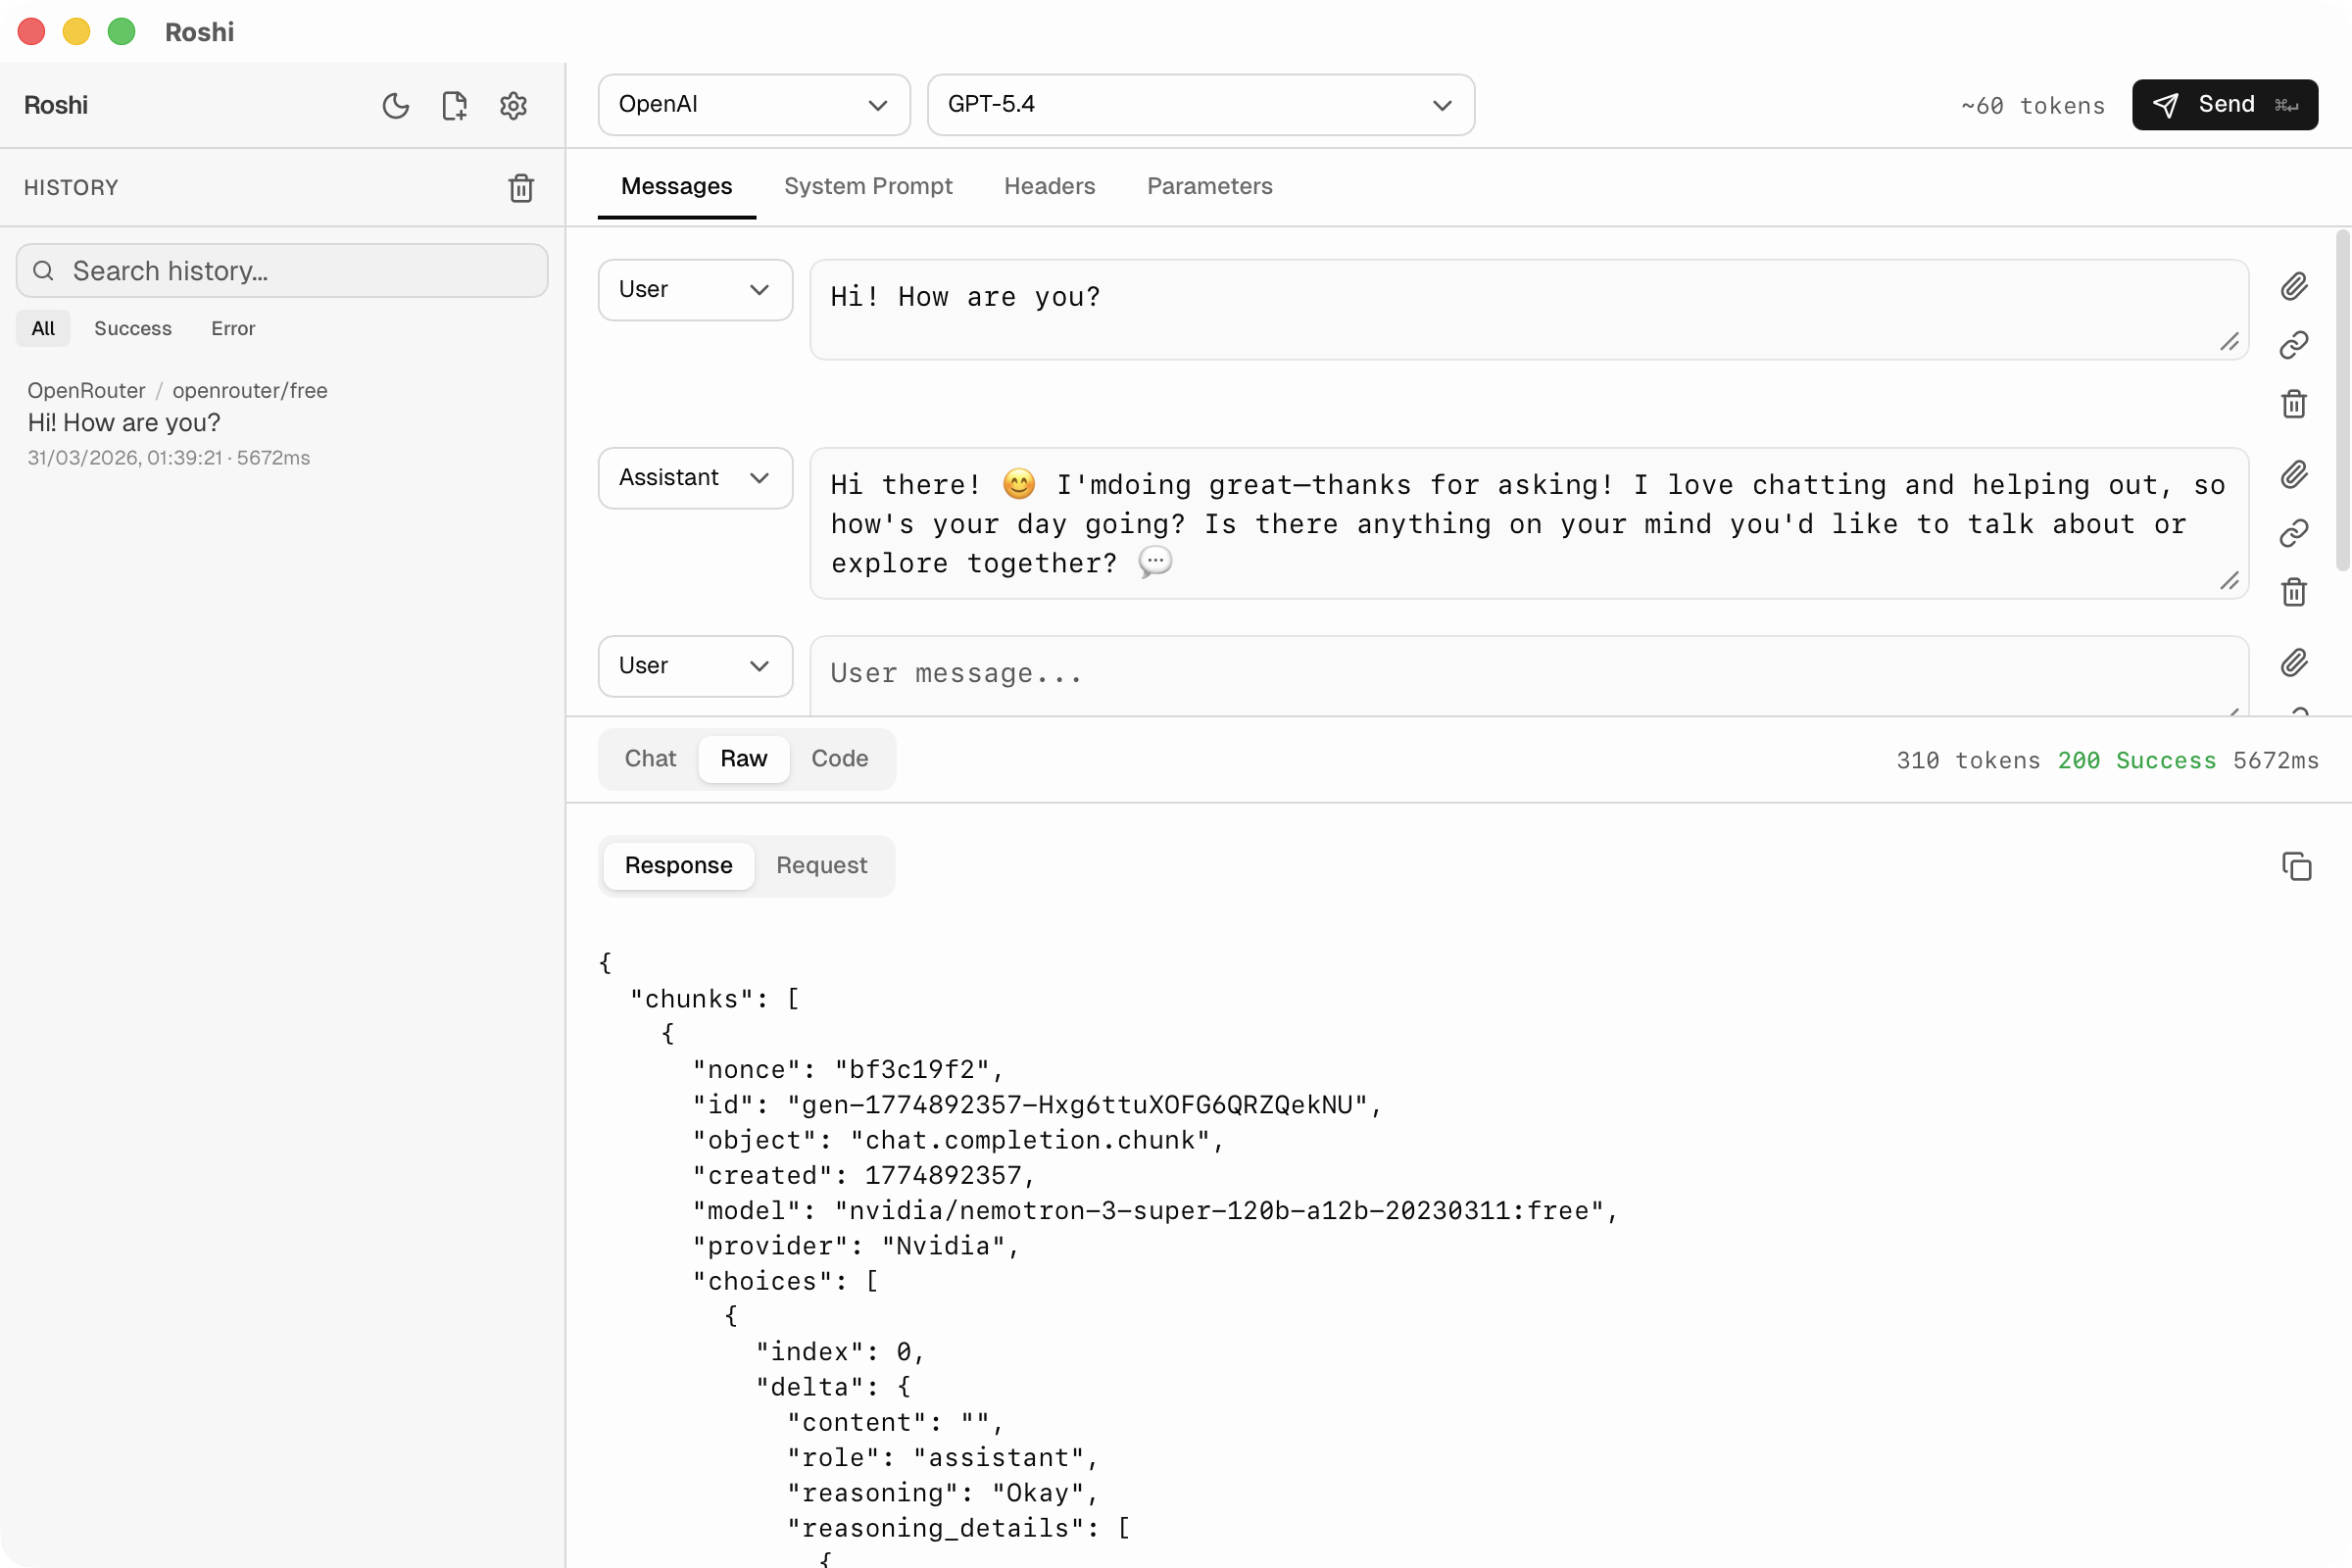Image resolution: width=2352 pixels, height=1568 pixels.
Task: Delete the assistant message
Action: 2294,593
